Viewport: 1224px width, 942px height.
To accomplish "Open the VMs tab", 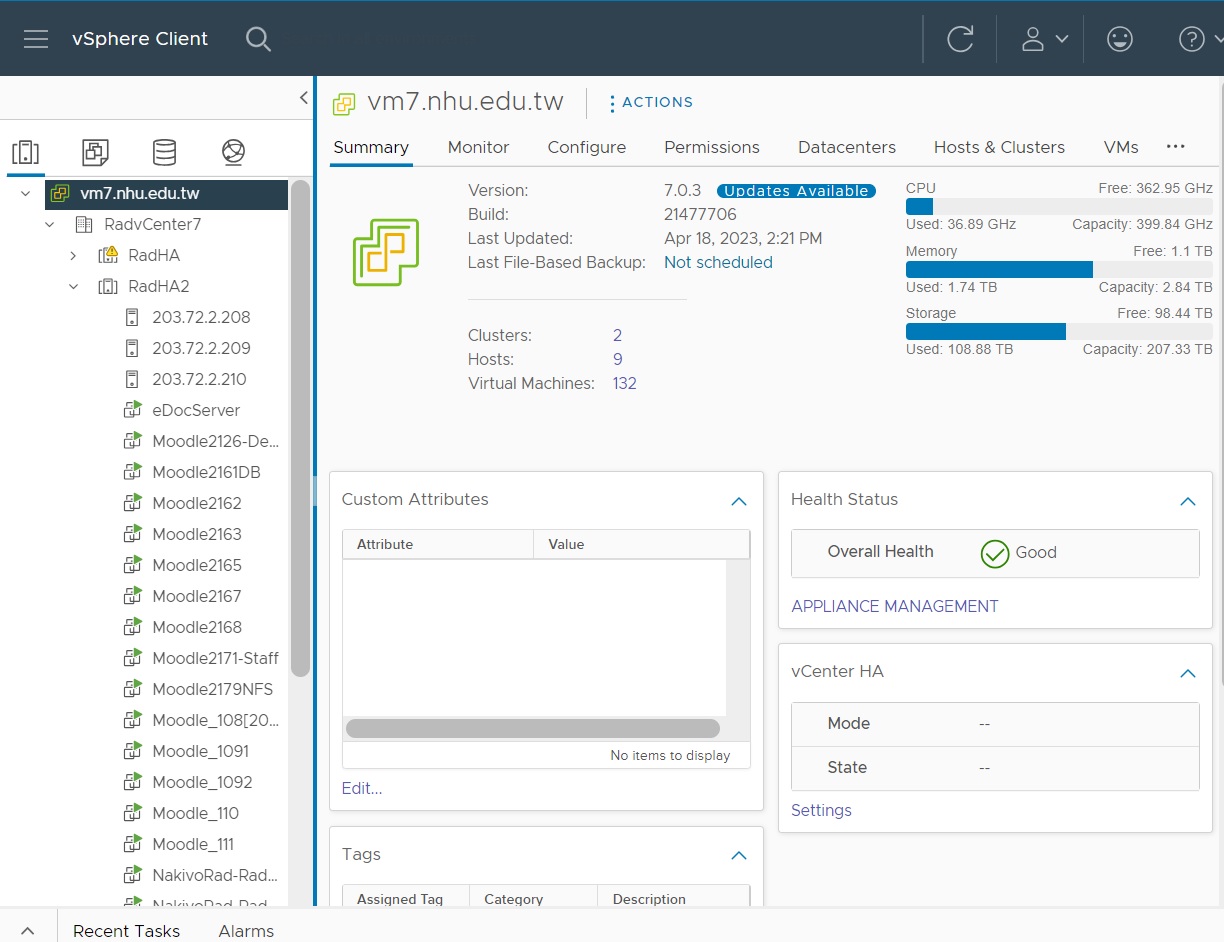I will (1121, 147).
